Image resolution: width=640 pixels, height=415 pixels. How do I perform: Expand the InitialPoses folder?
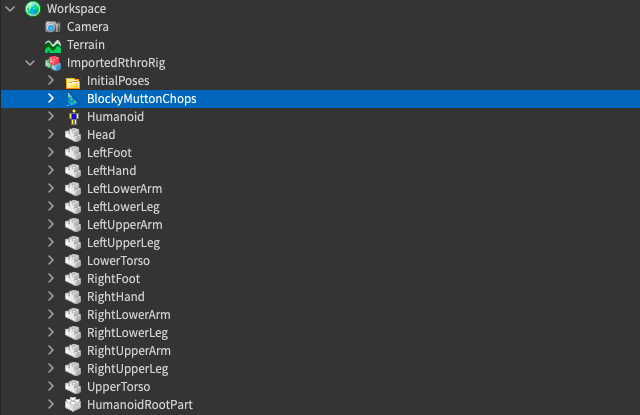pyautogui.click(x=50, y=81)
